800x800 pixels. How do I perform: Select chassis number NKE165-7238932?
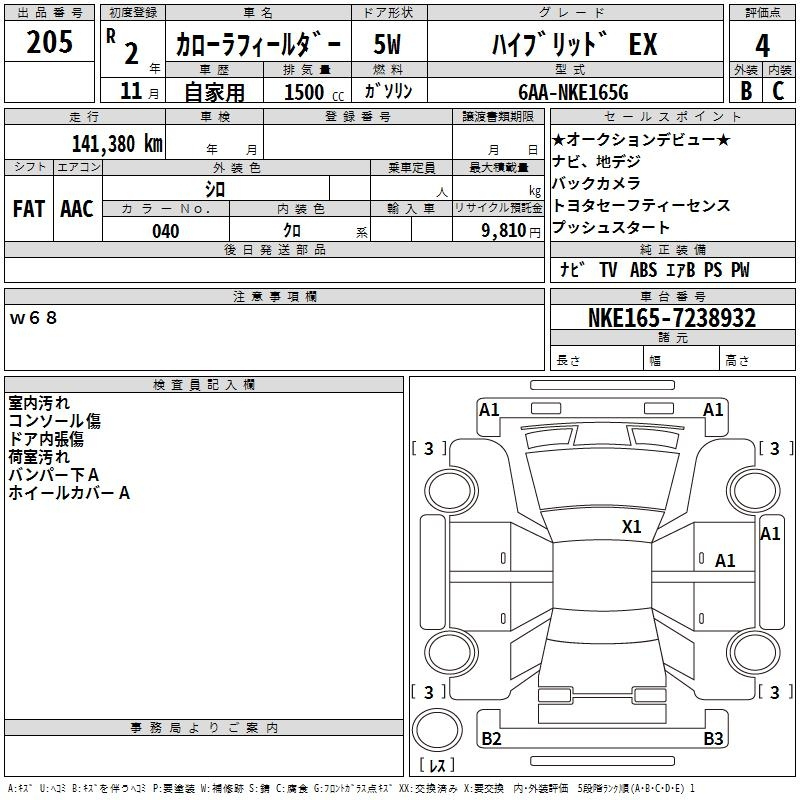672,318
